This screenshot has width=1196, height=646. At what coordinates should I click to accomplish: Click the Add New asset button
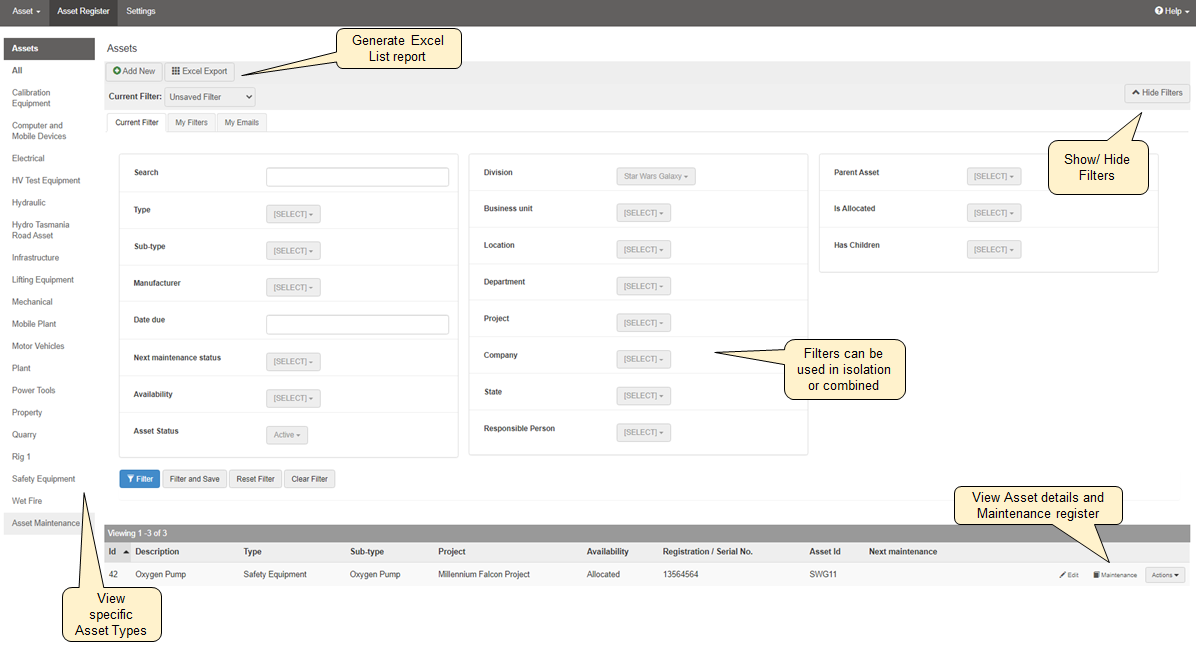pos(134,71)
